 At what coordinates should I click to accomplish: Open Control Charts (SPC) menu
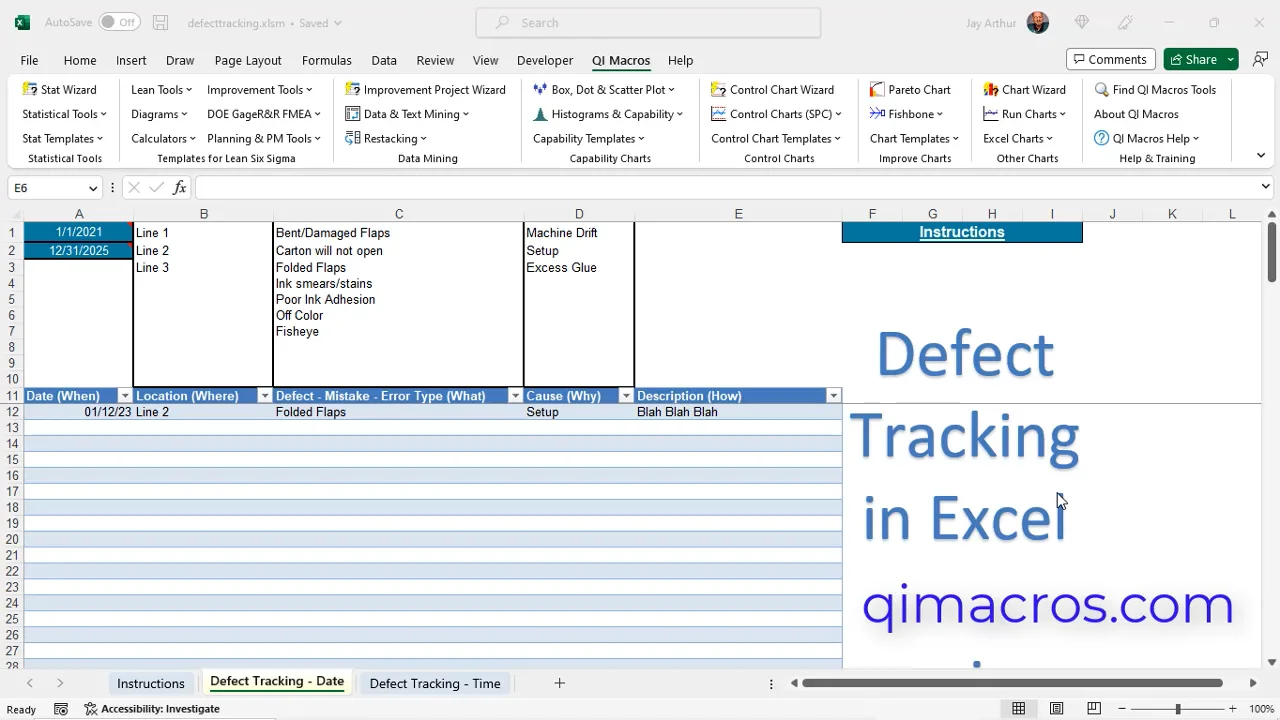[x=776, y=114]
